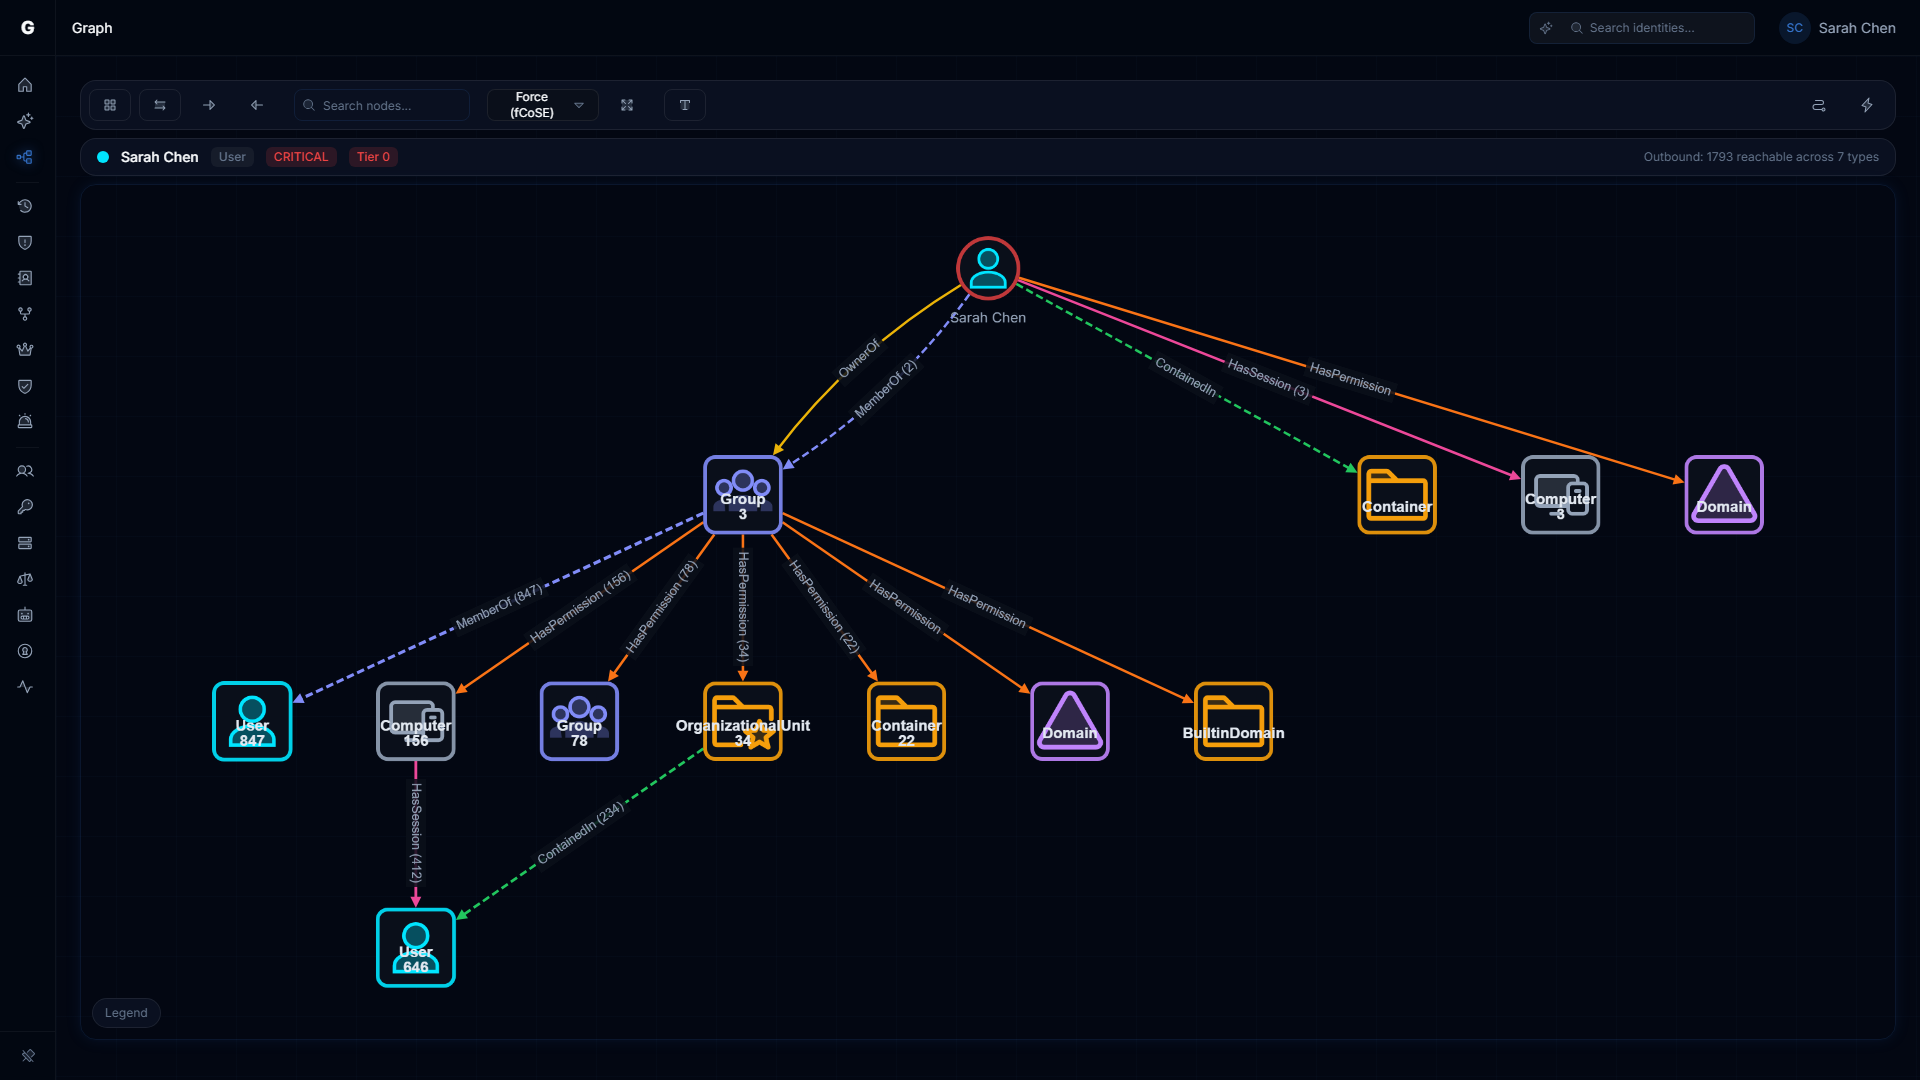Open the activity pulse icon in the sidebar
Image resolution: width=1920 pixels, height=1080 pixels.
25,687
